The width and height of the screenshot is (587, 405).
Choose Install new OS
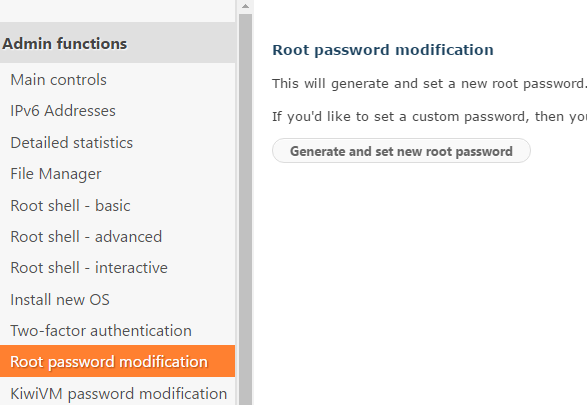(x=60, y=299)
